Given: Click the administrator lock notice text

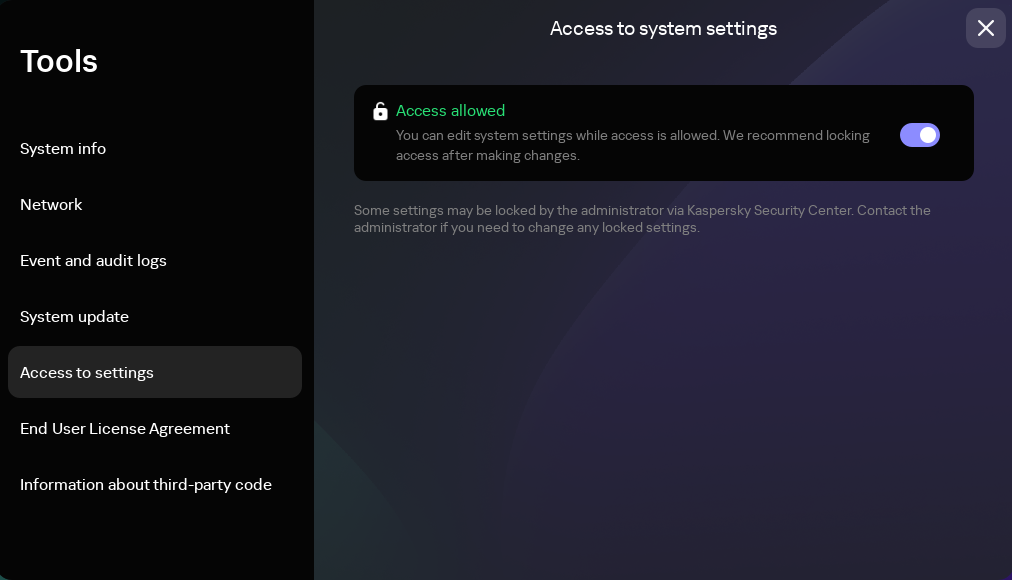Looking at the screenshot, I should pyautogui.click(x=642, y=218).
